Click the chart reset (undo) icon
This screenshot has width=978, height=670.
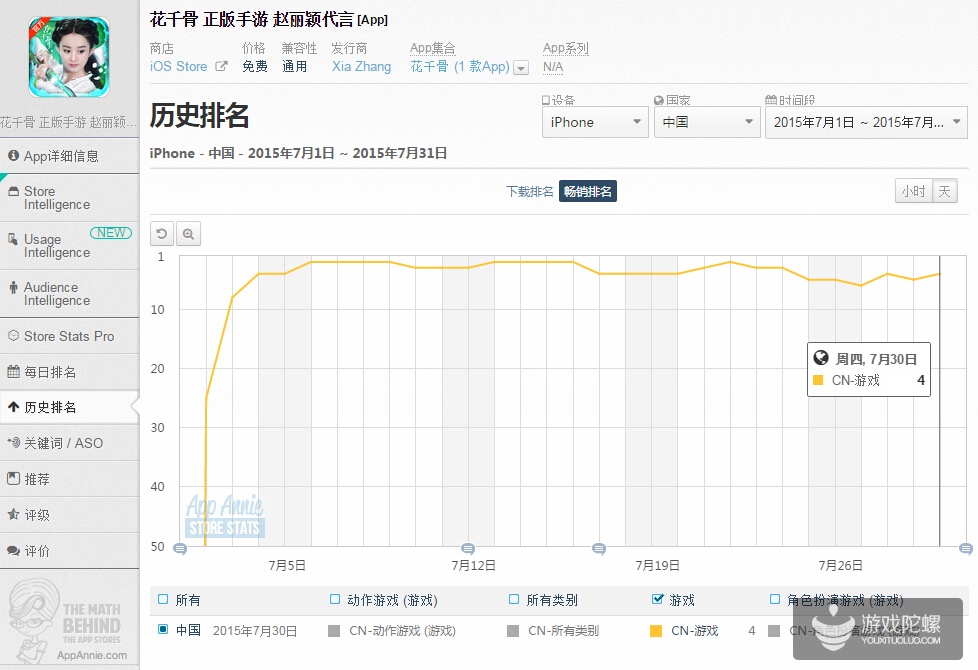coord(162,234)
